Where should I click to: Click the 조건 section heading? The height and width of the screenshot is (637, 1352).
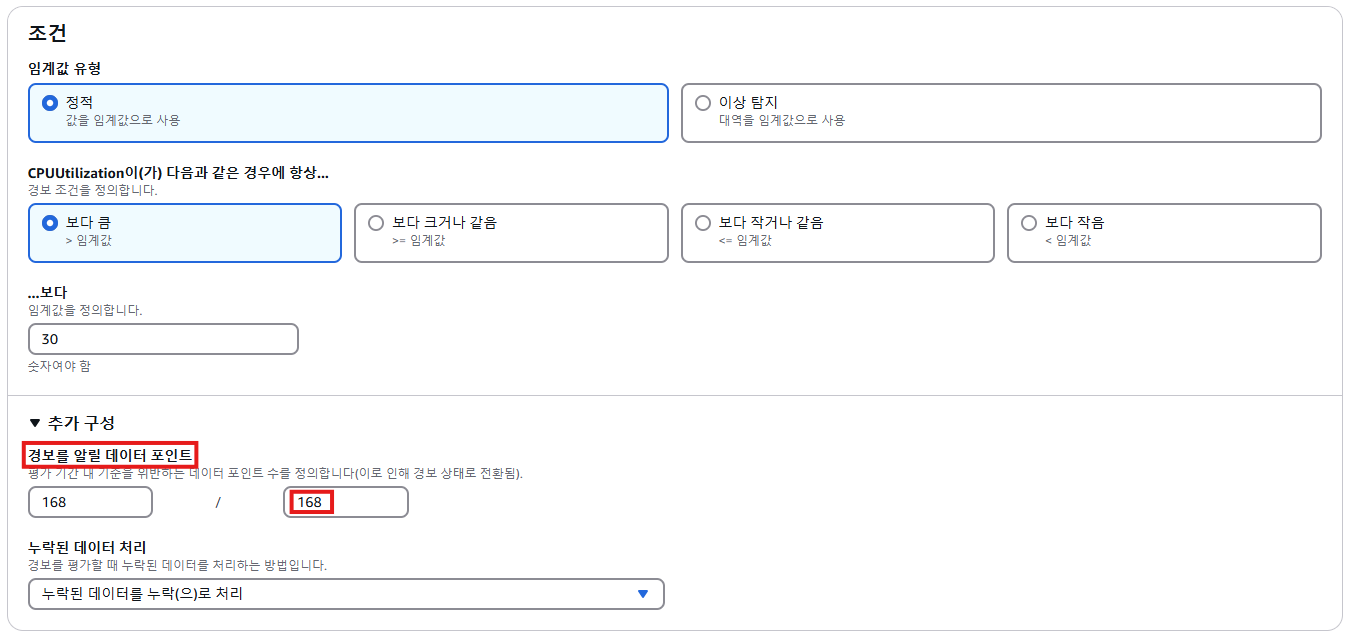point(47,33)
